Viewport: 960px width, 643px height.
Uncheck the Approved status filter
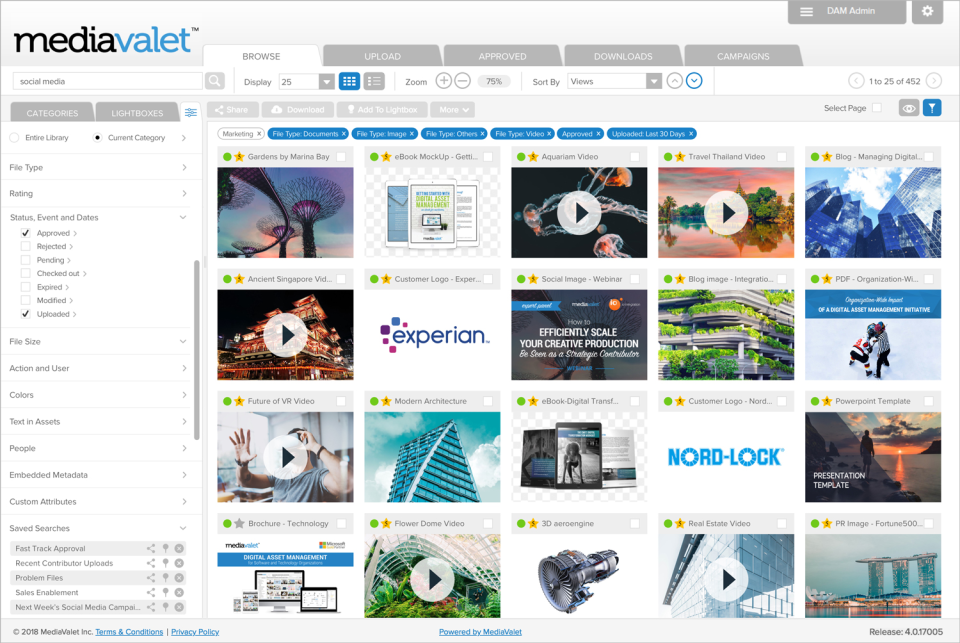[x=27, y=232]
